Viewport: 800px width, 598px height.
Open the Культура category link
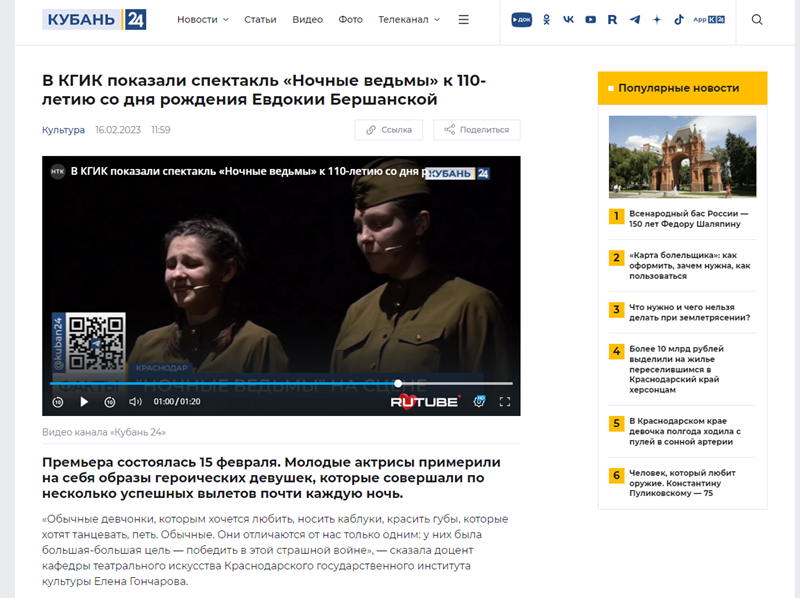click(63, 130)
